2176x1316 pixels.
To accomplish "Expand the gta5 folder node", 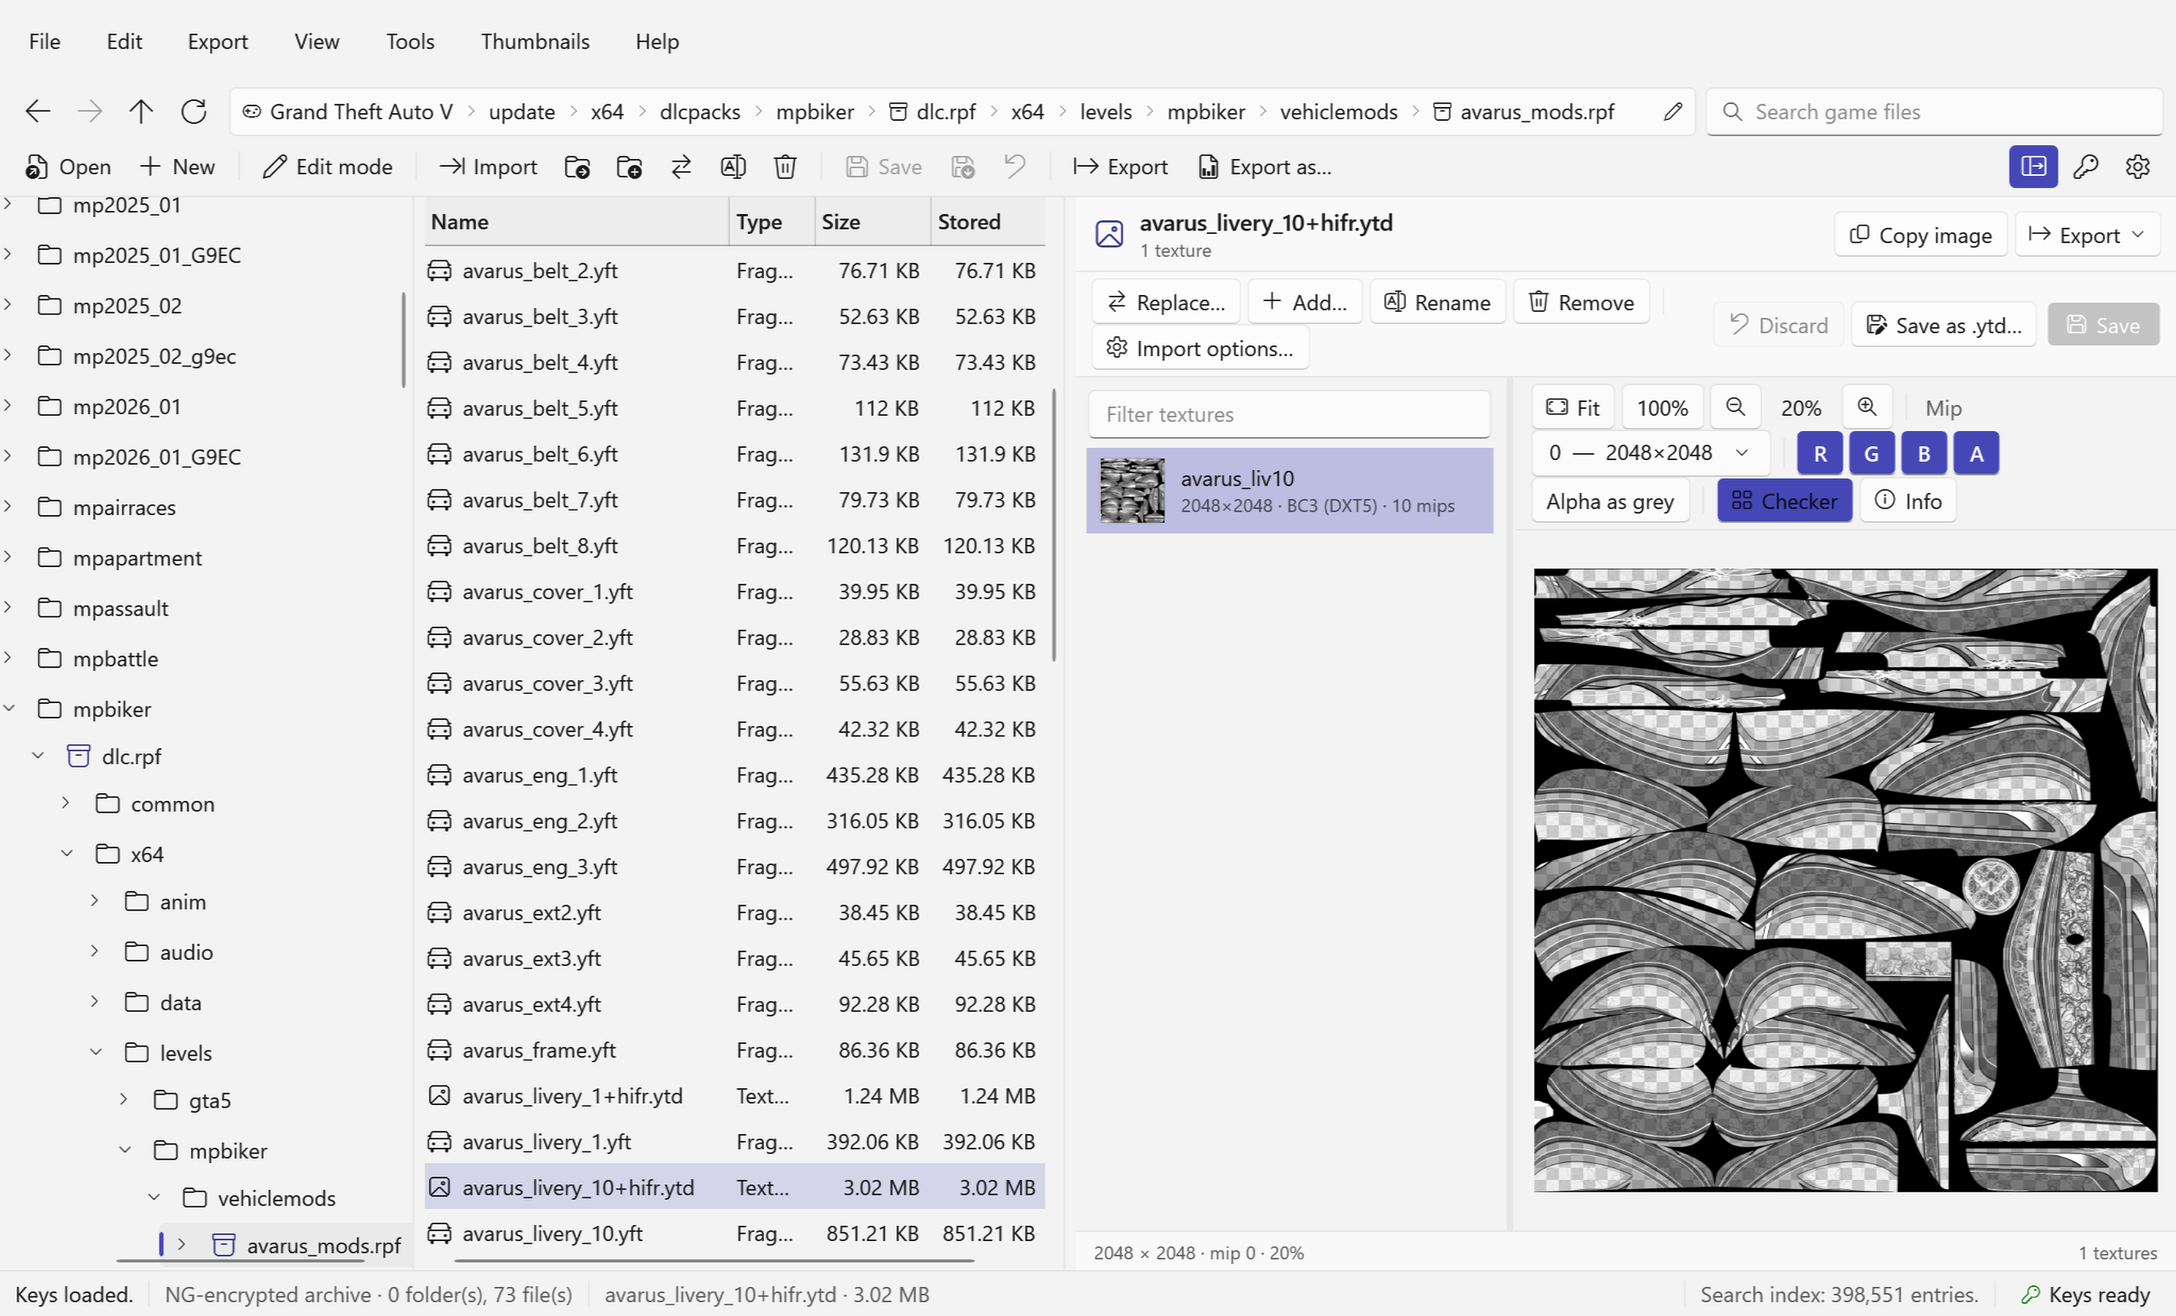I will [x=124, y=1100].
